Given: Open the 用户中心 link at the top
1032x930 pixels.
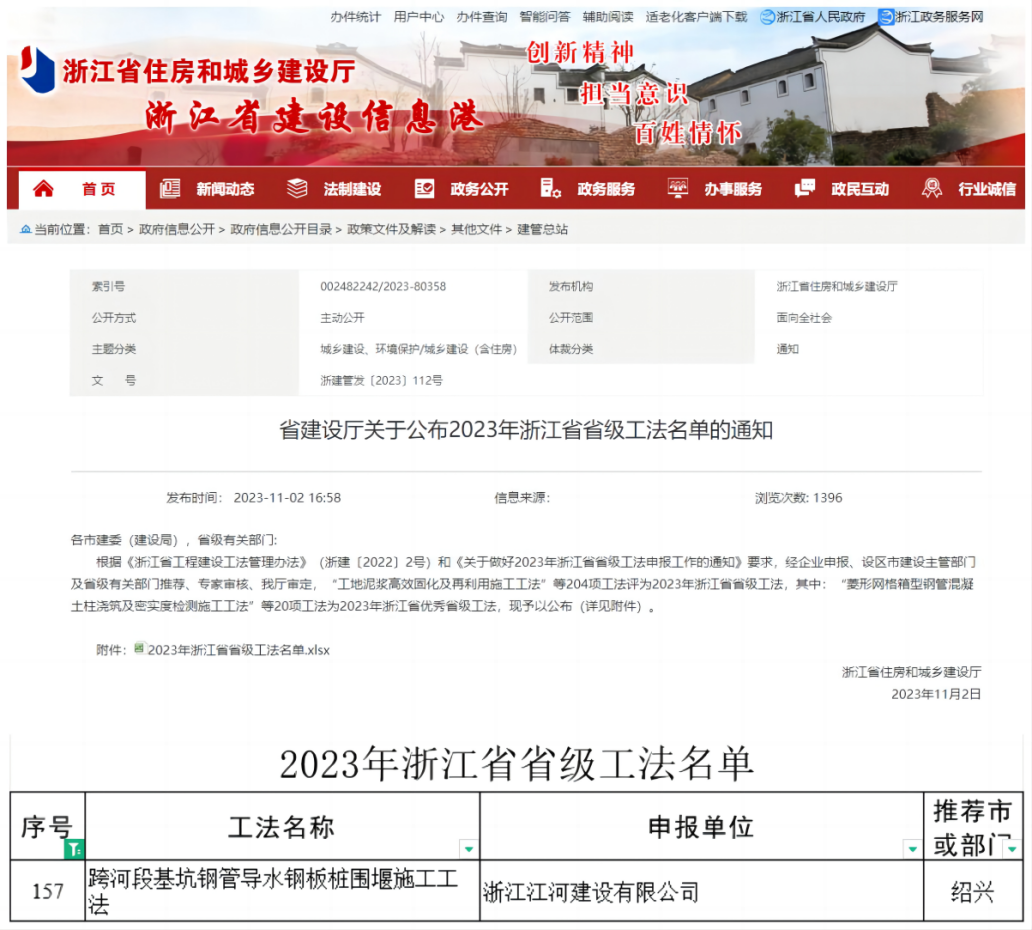Looking at the screenshot, I should (x=419, y=17).
